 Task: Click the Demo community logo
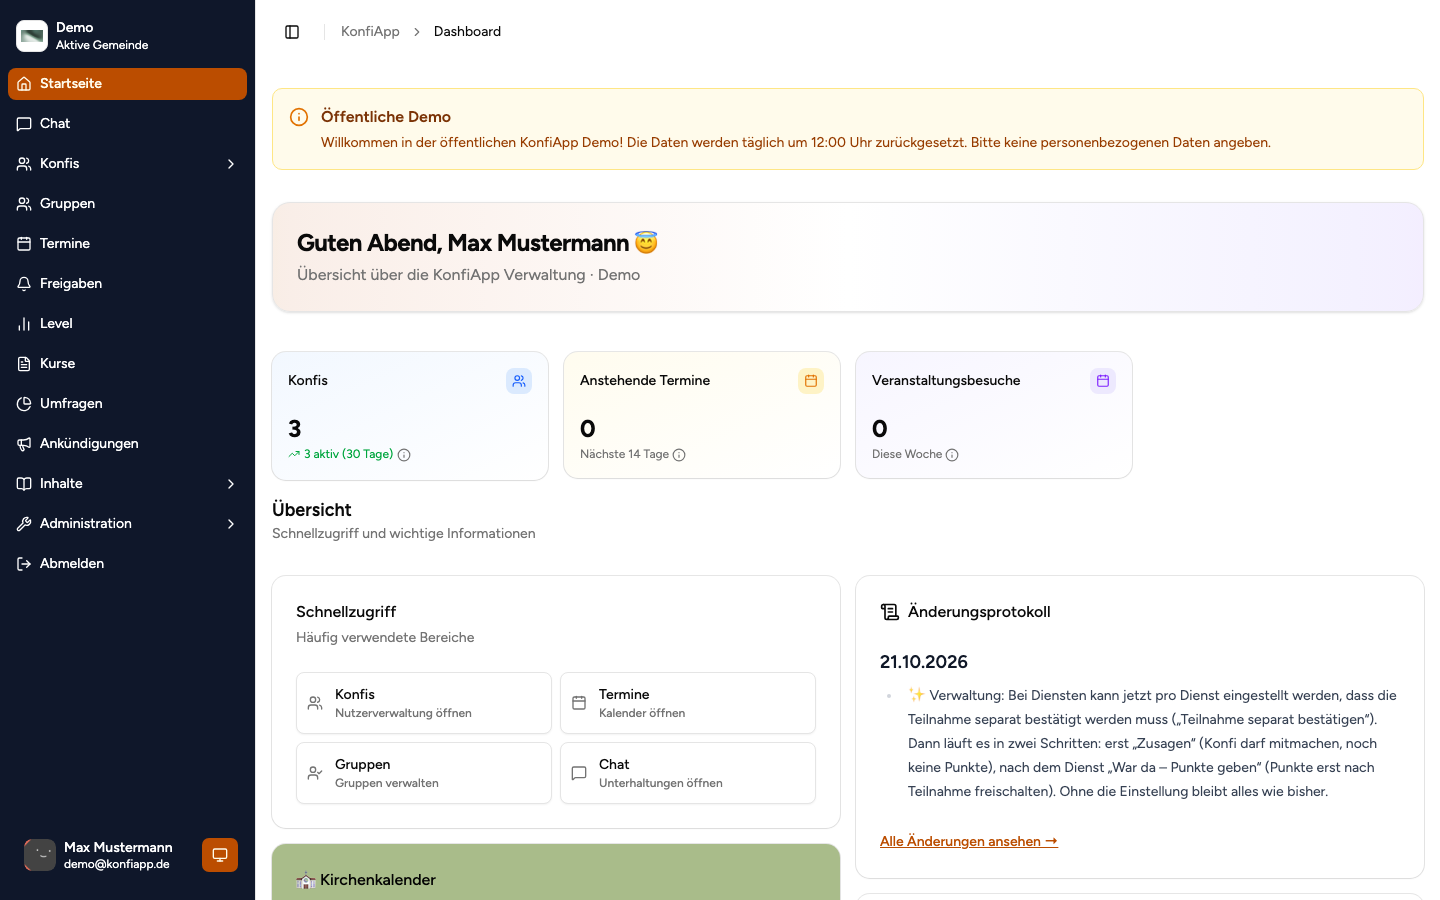[32, 36]
